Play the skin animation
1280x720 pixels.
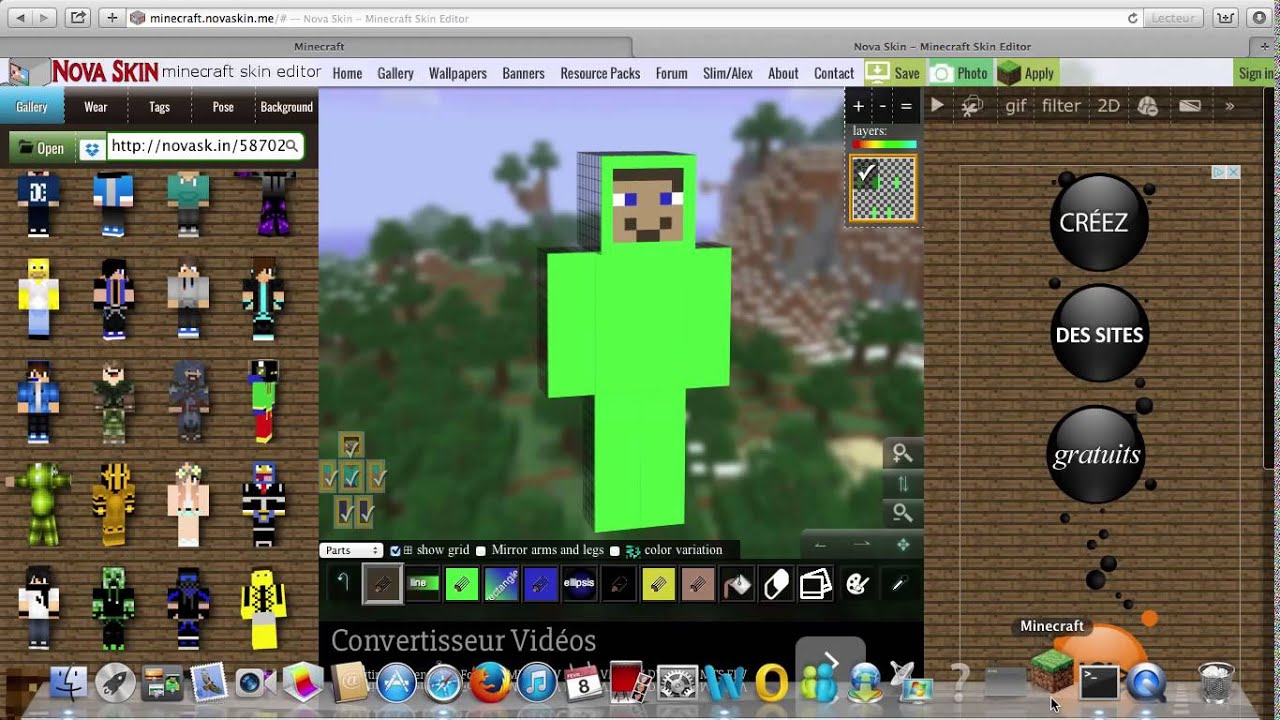937,105
